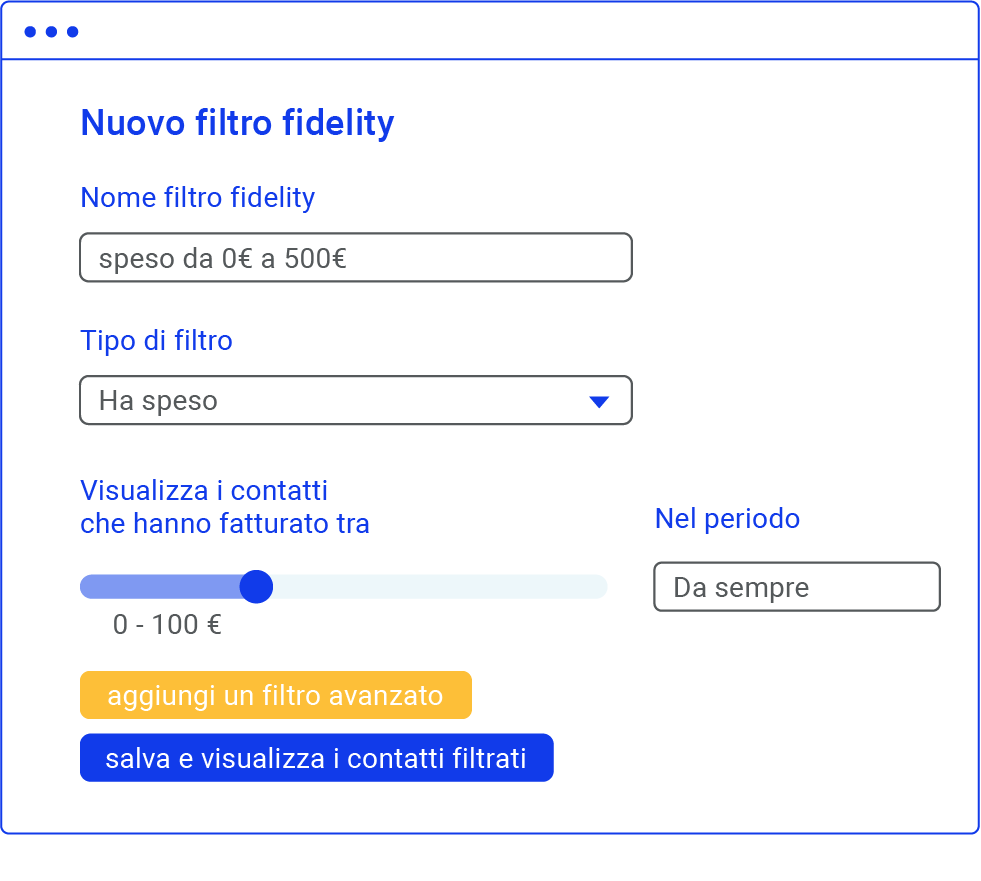Click the 'Nuovo filtro fidelity' heading
Viewport: 981px width, 881px height.
coord(237,123)
